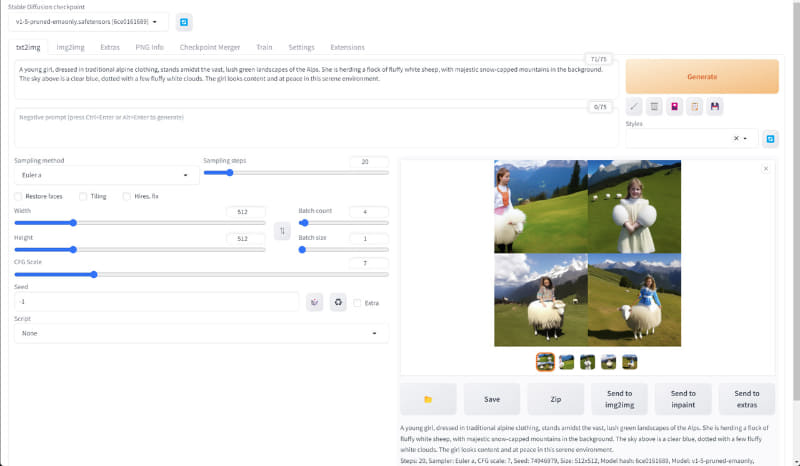
Task: Click the CFG Scale number field
Action: pyautogui.click(x=369, y=263)
